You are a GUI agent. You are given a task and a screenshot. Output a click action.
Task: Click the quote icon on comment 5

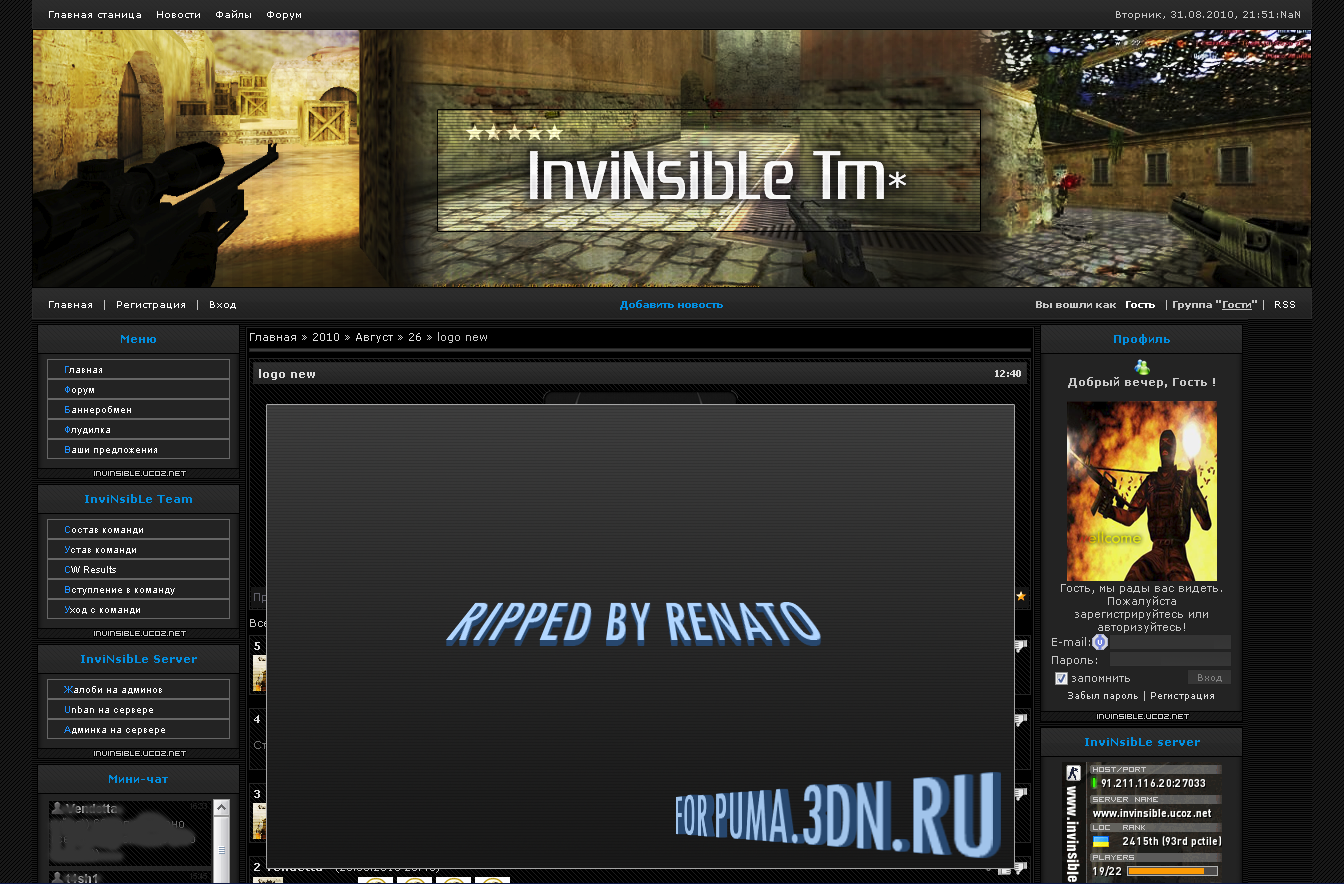tap(1020, 646)
